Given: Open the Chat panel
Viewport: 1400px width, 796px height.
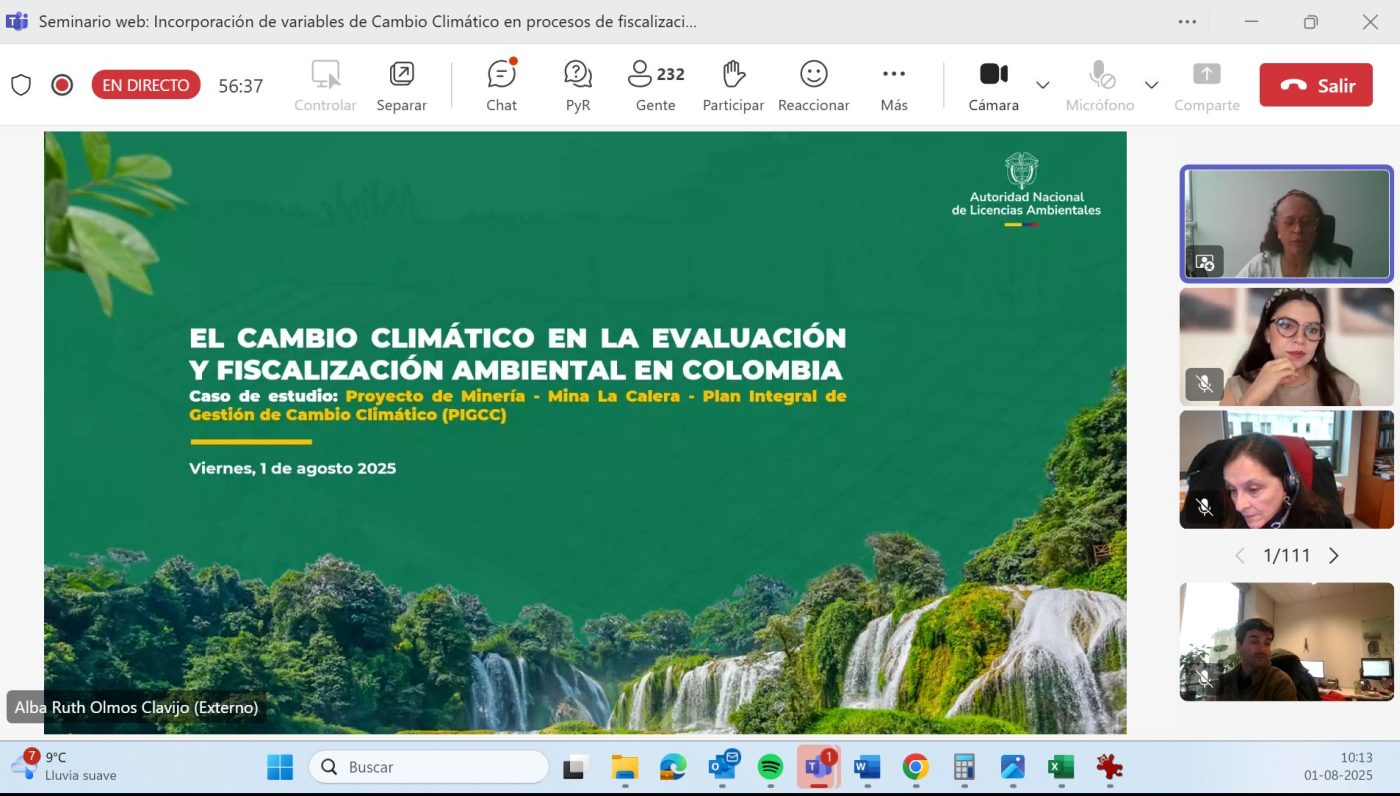Looking at the screenshot, I should click(501, 85).
